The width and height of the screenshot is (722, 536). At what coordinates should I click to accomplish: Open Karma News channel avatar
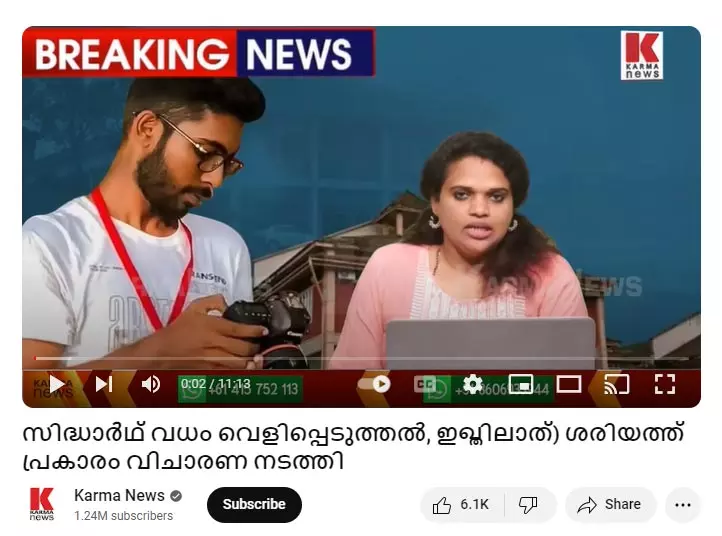(42, 504)
